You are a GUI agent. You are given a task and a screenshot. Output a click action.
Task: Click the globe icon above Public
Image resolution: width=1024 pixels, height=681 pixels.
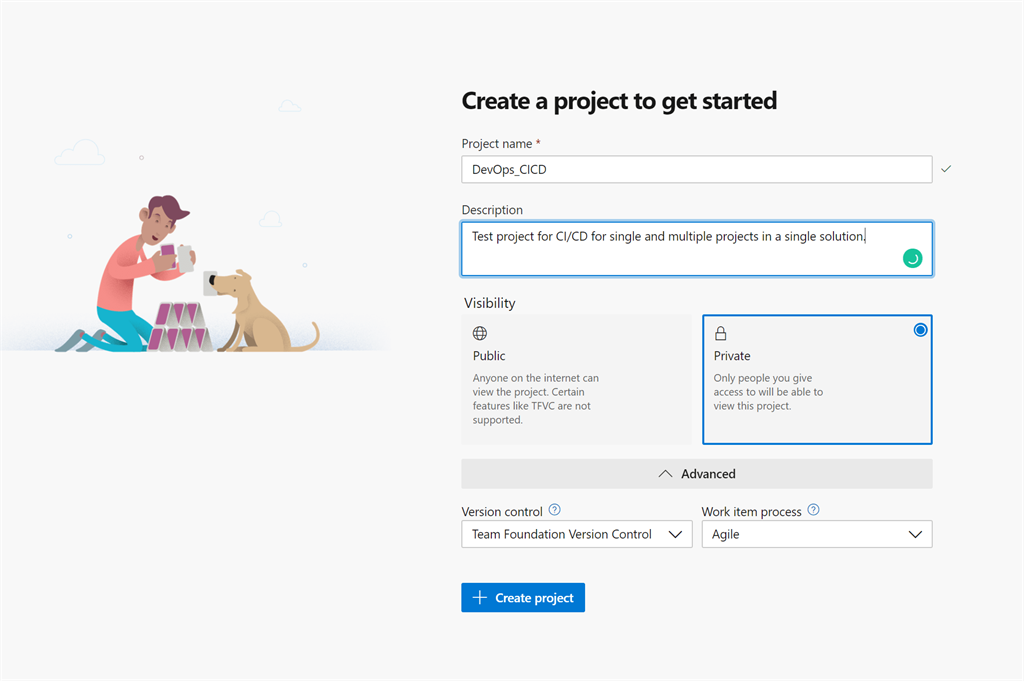point(479,333)
